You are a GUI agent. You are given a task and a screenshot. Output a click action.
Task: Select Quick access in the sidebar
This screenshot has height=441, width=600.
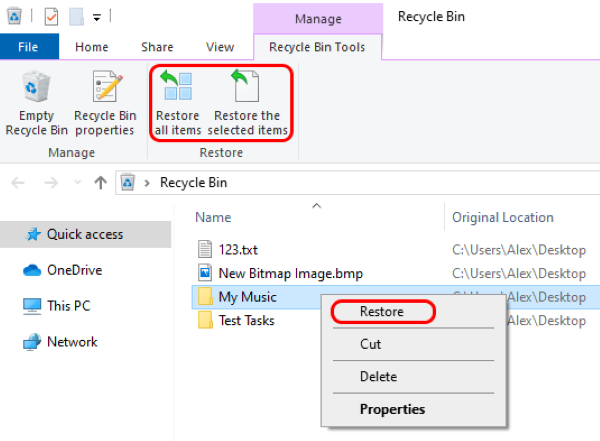click(x=84, y=234)
